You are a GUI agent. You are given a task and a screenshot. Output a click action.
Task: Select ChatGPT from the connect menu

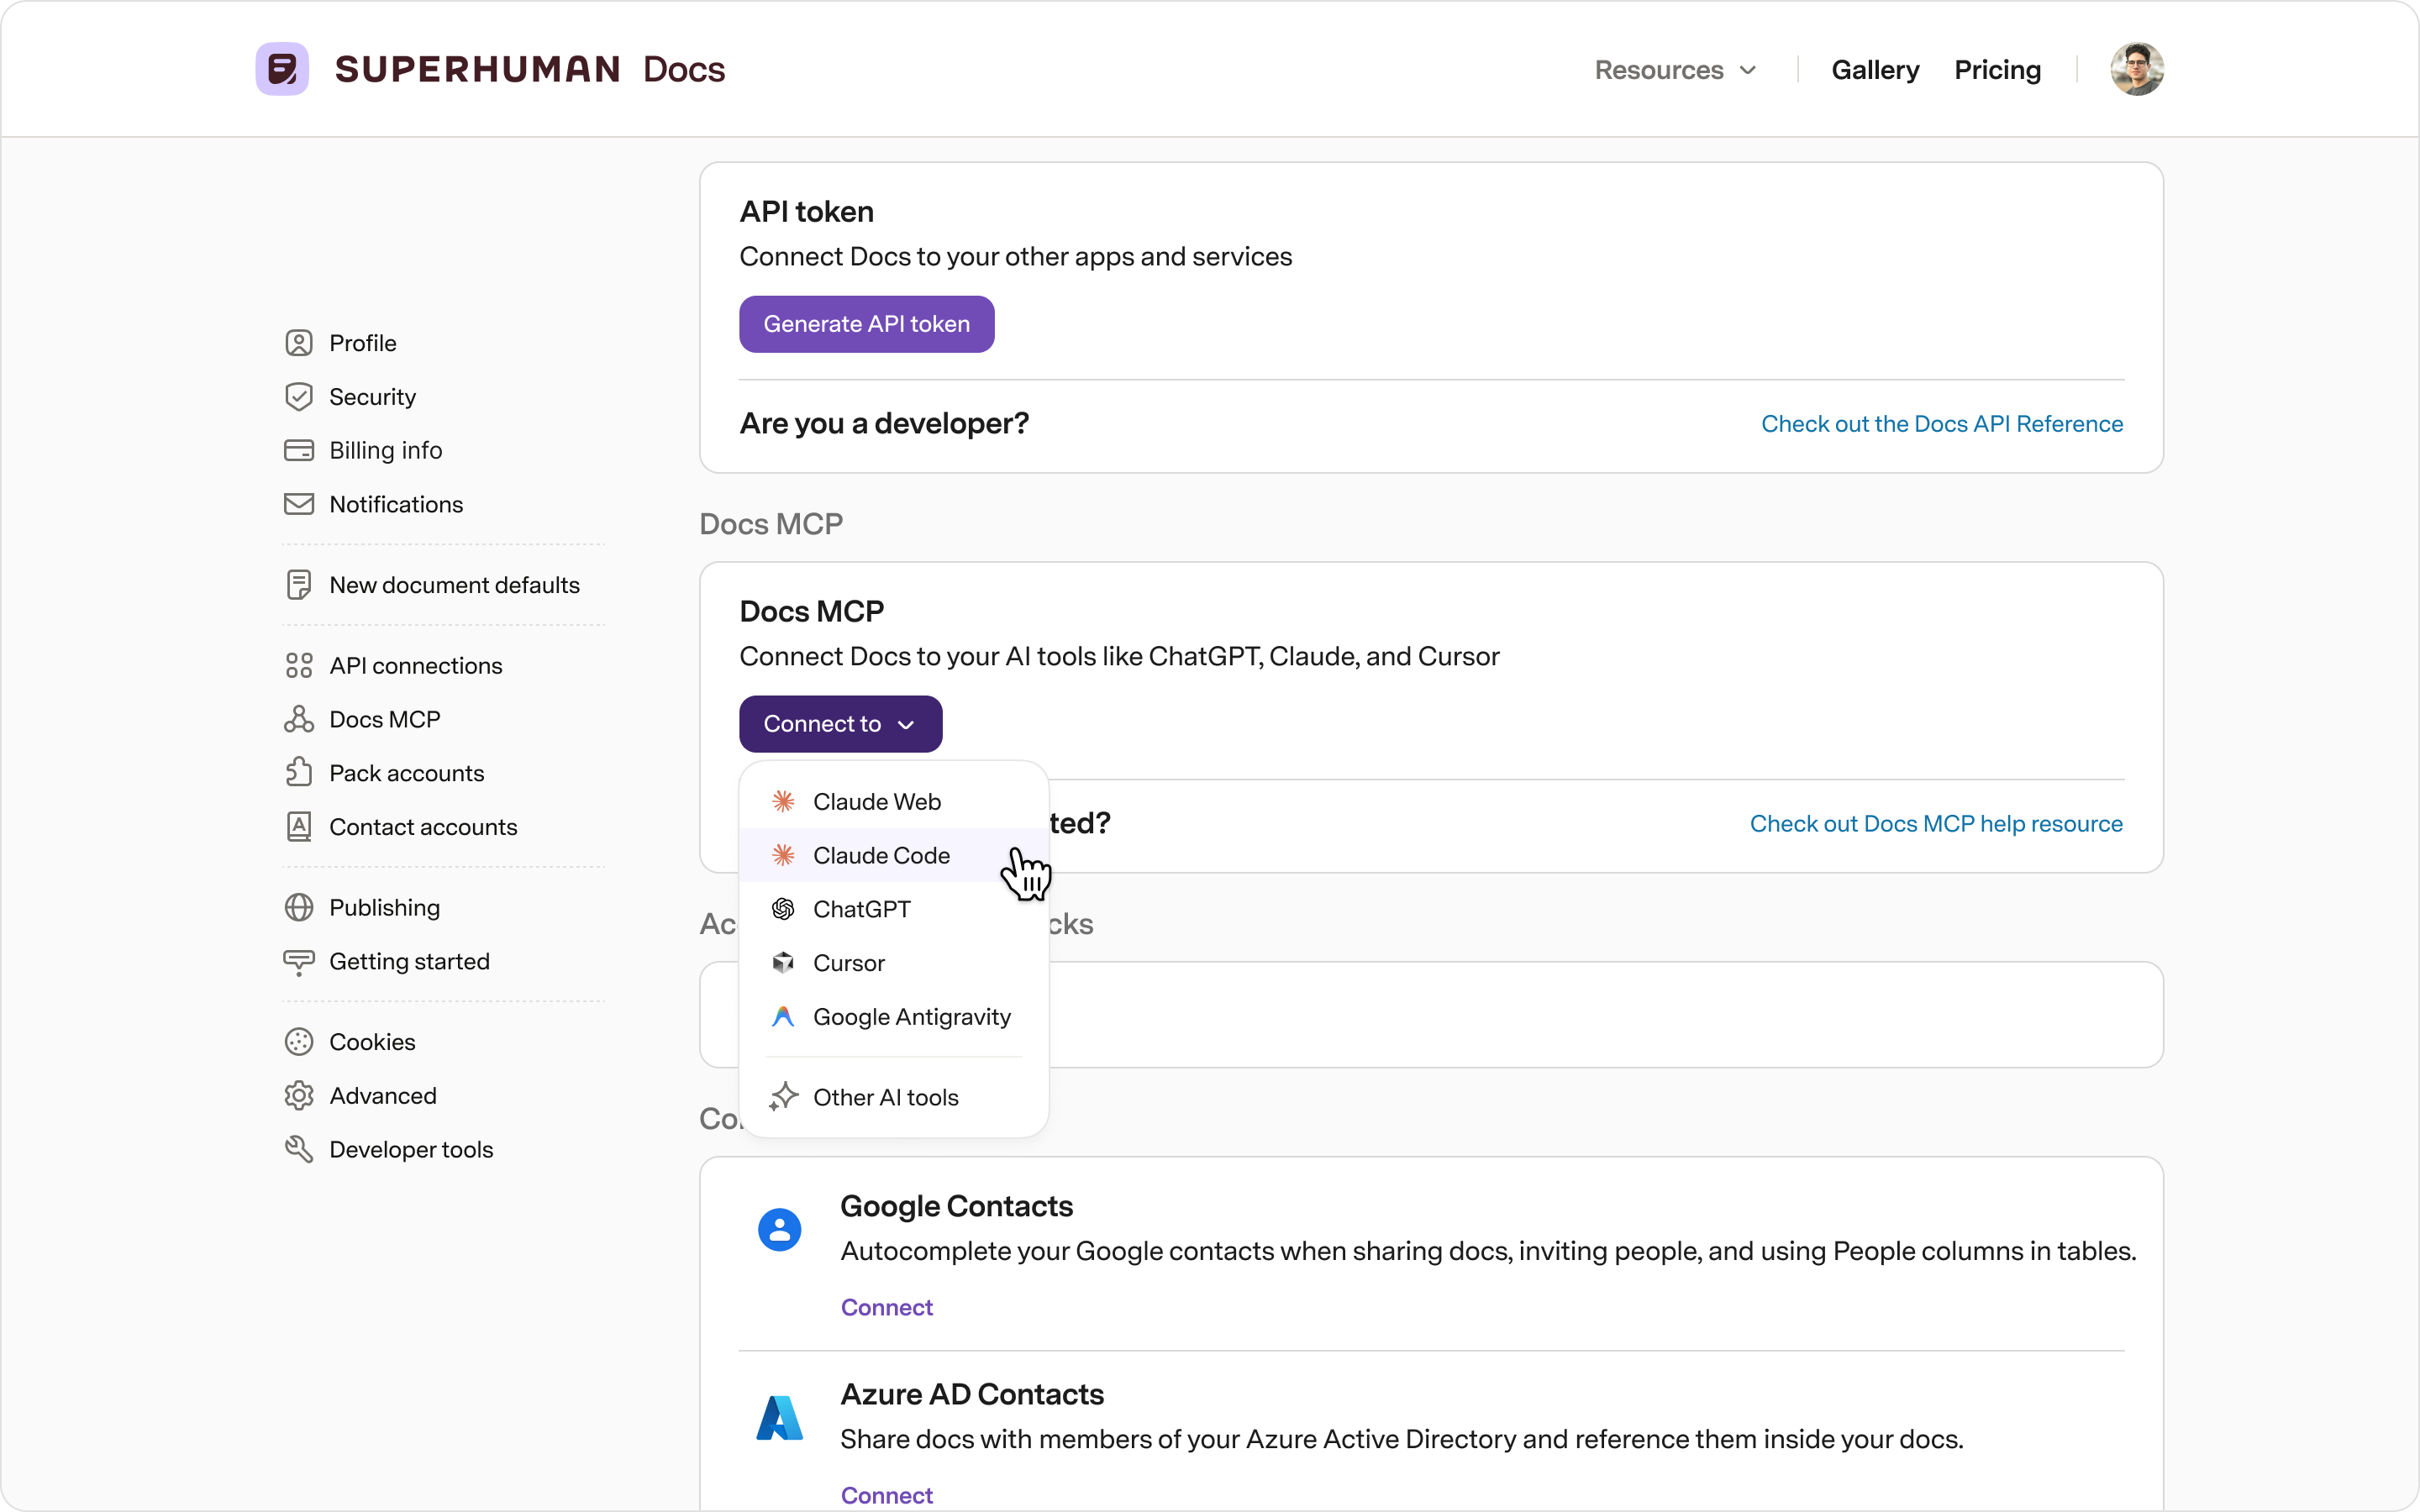pos(894,909)
